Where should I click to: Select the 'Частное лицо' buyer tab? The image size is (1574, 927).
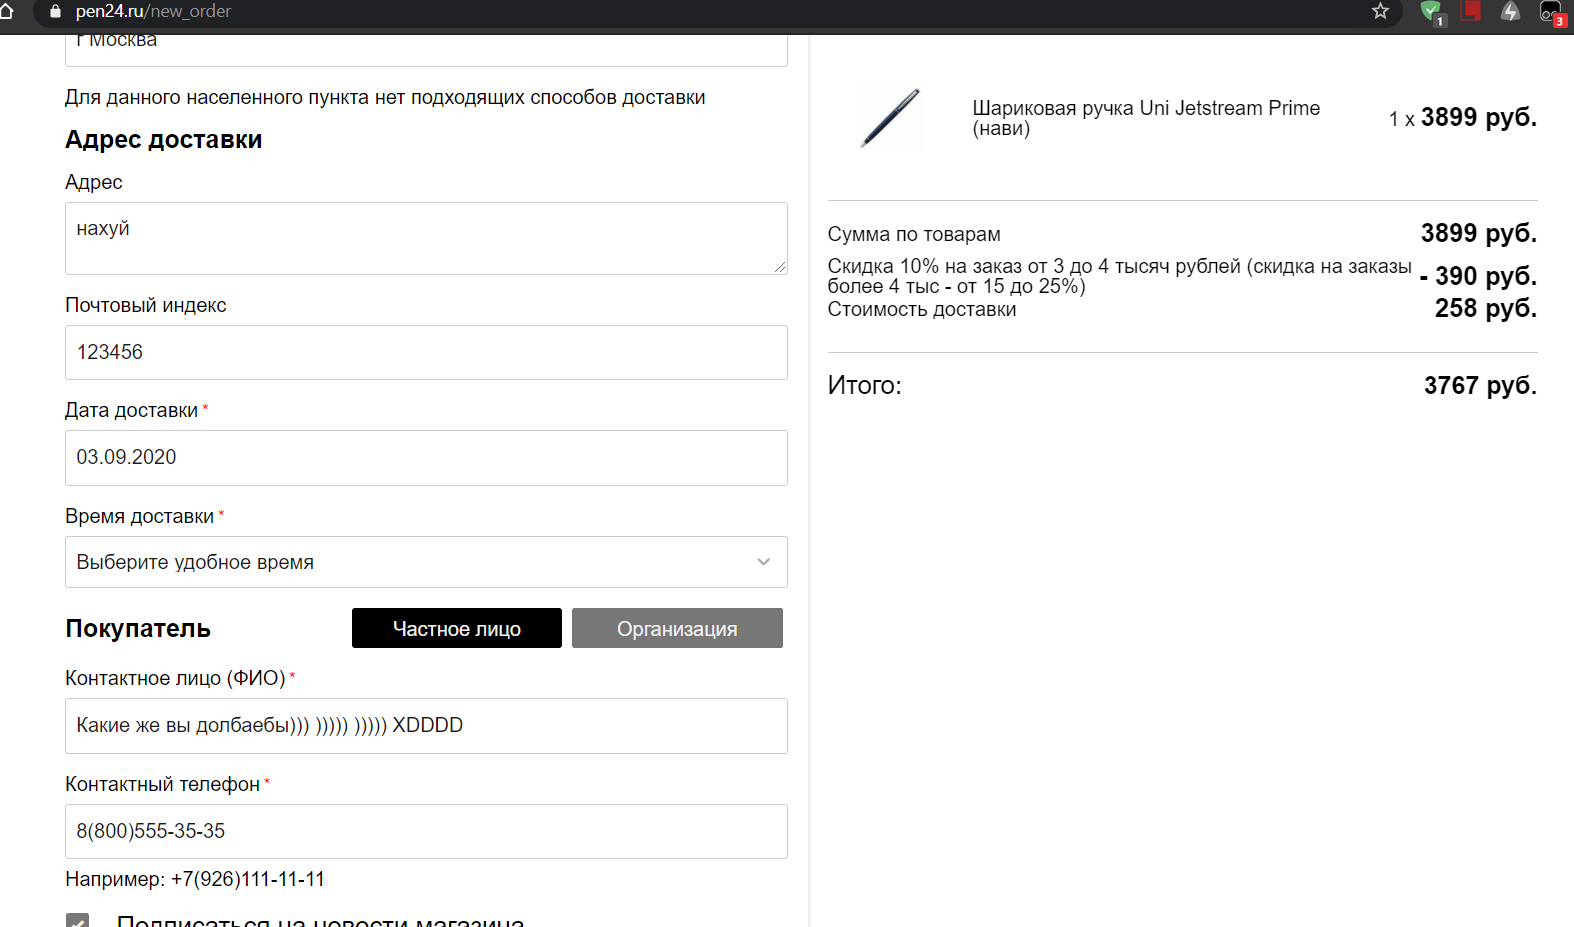tap(456, 628)
